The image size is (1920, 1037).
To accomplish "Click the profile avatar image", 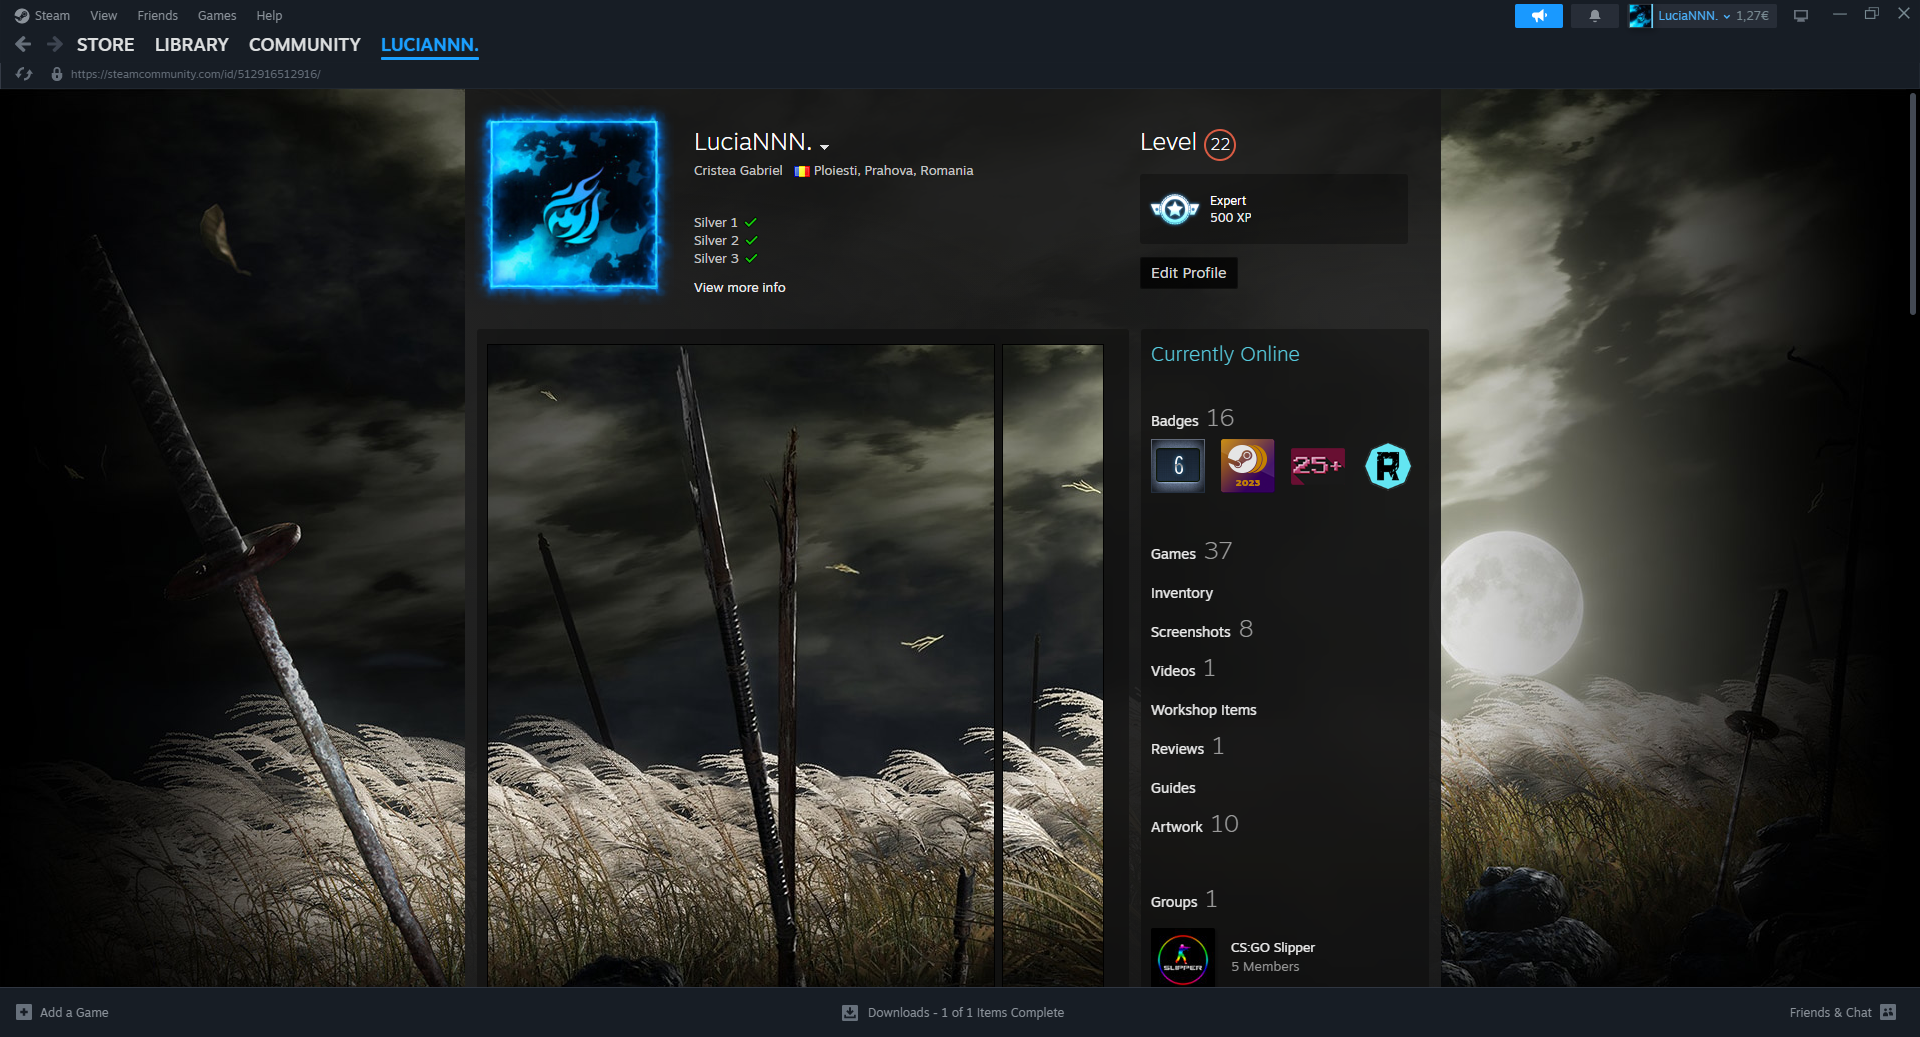I will [573, 204].
